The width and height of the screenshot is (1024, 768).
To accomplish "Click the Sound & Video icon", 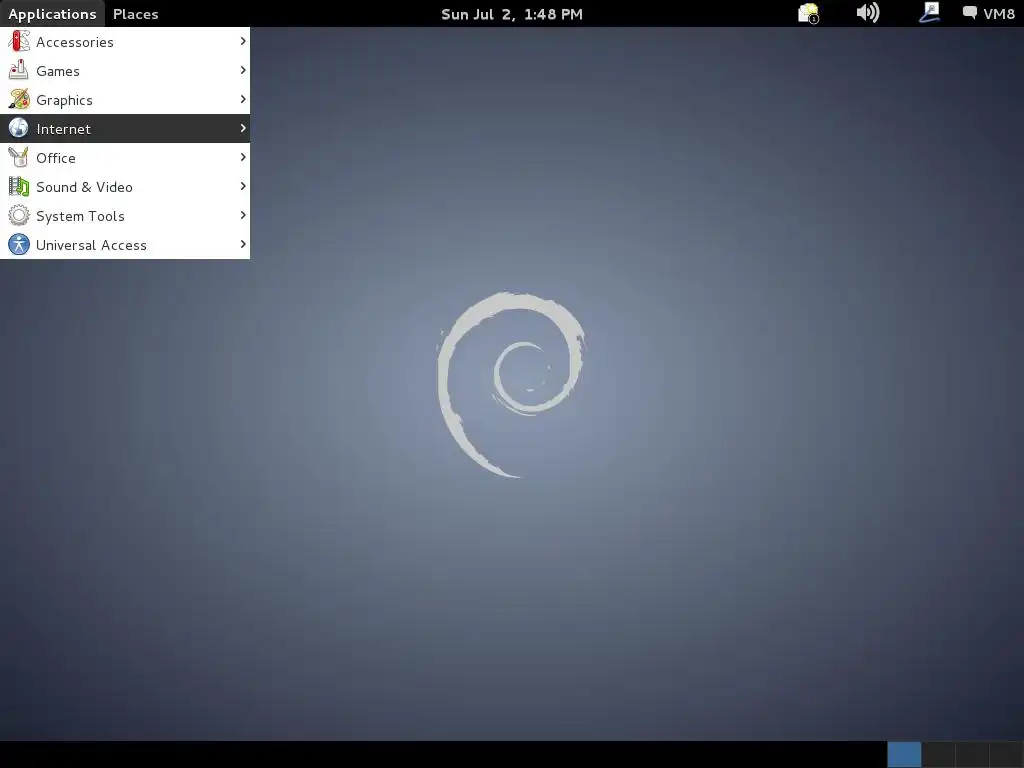I will [x=19, y=186].
